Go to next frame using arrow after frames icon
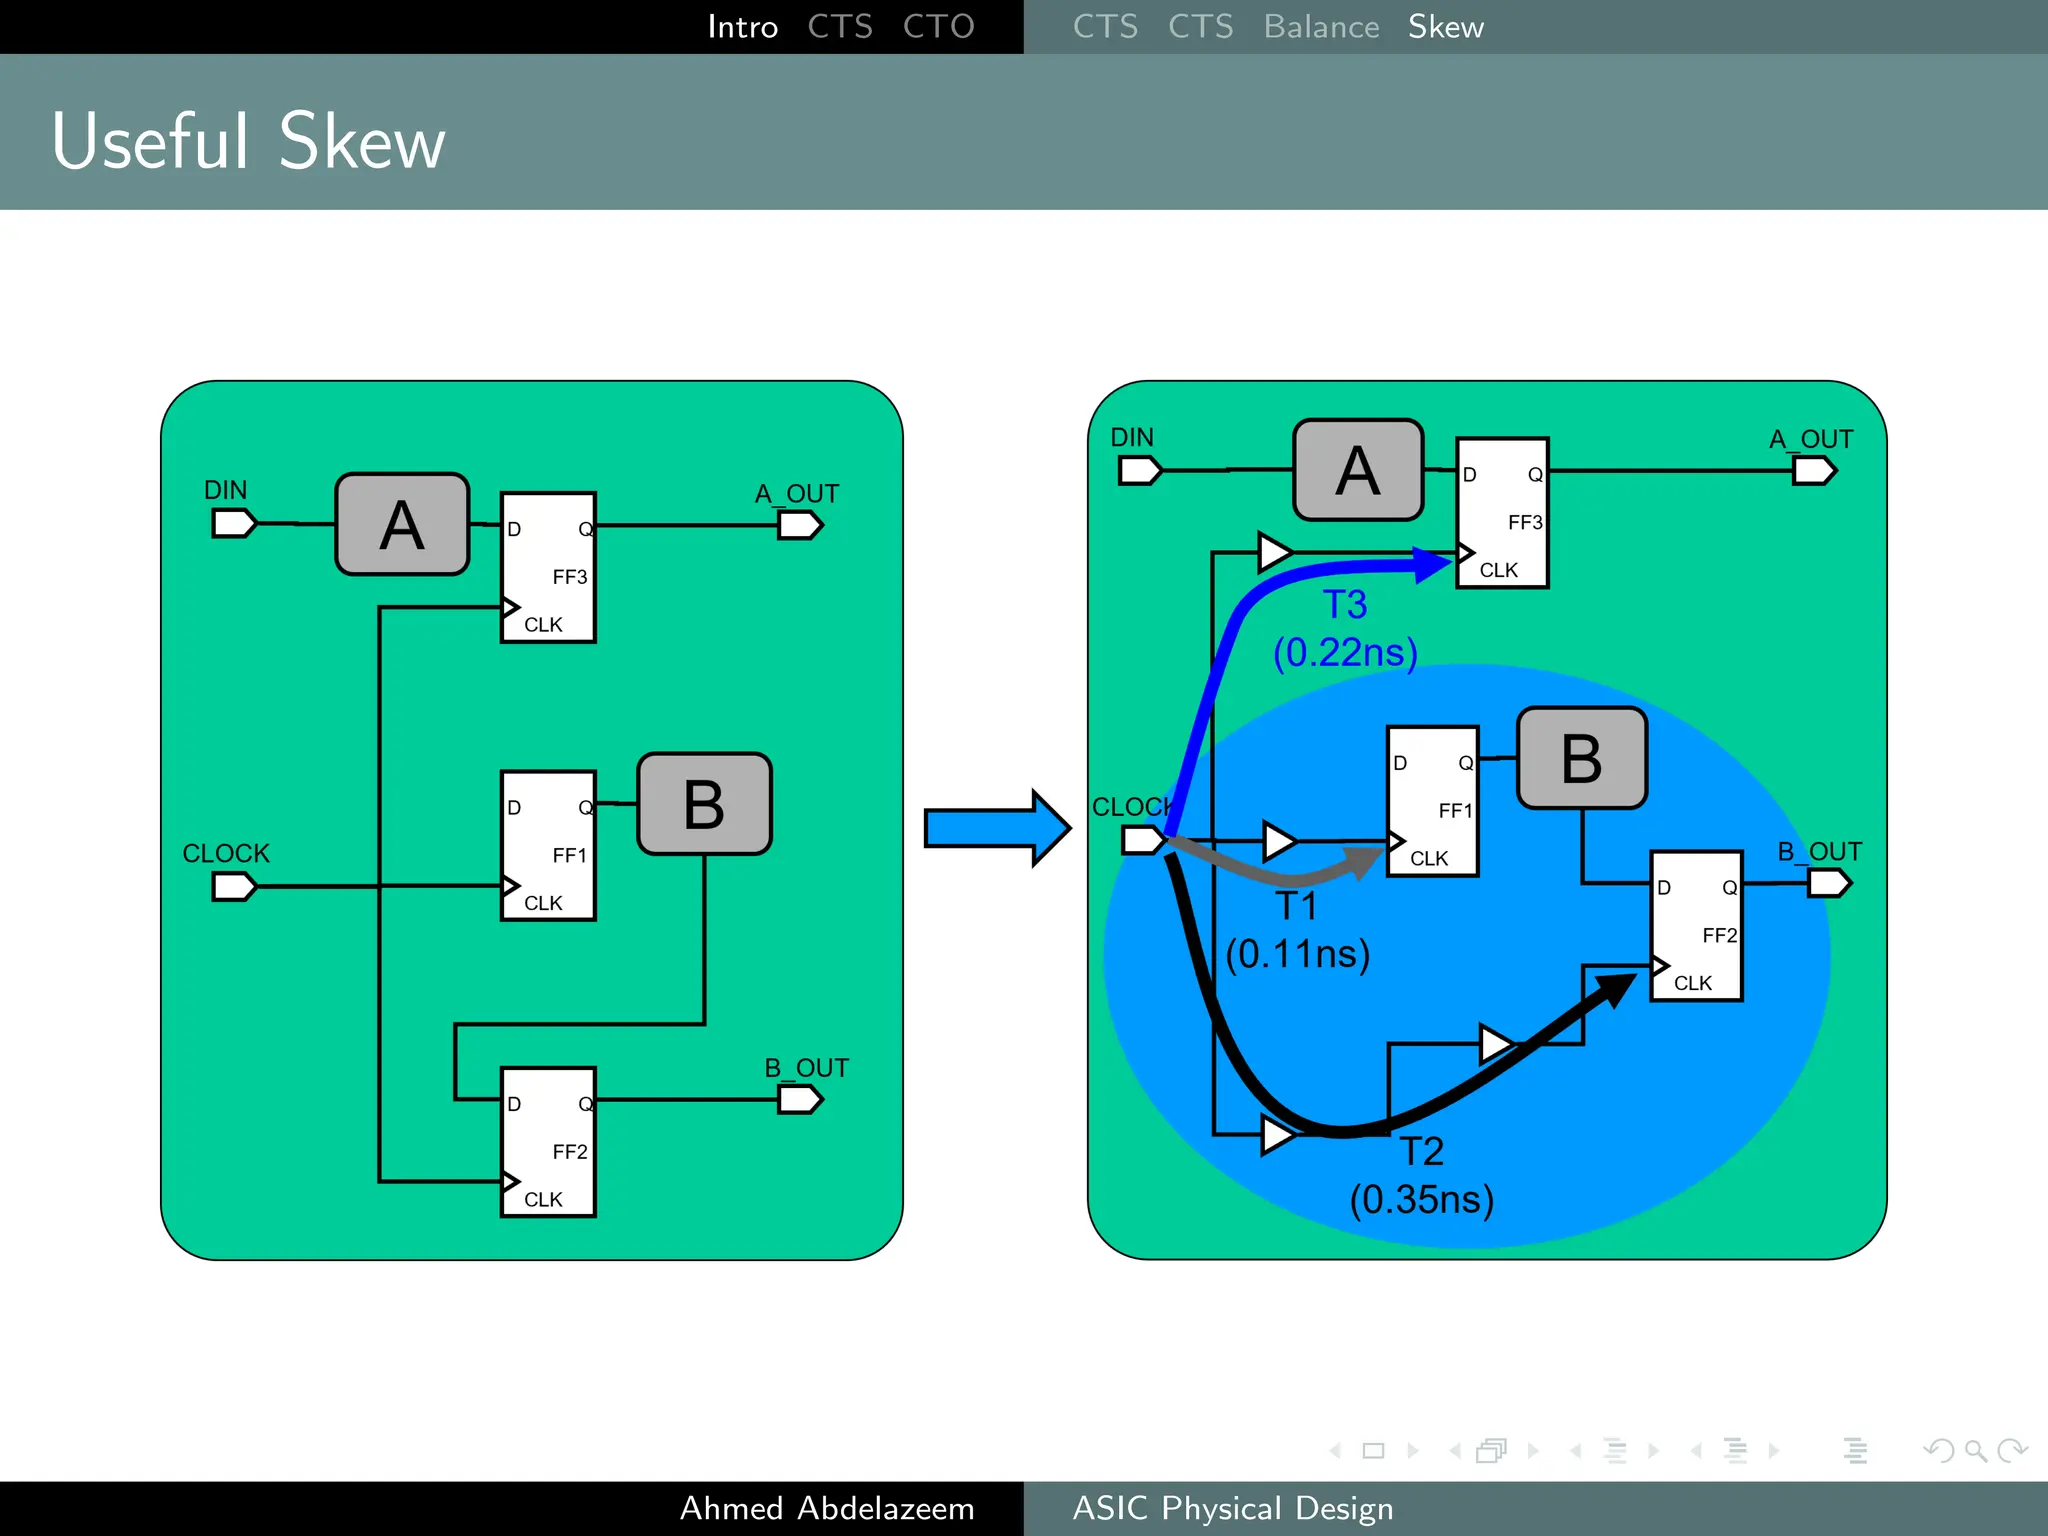Image resolution: width=2048 pixels, height=1536 pixels. pos(1533,1451)
